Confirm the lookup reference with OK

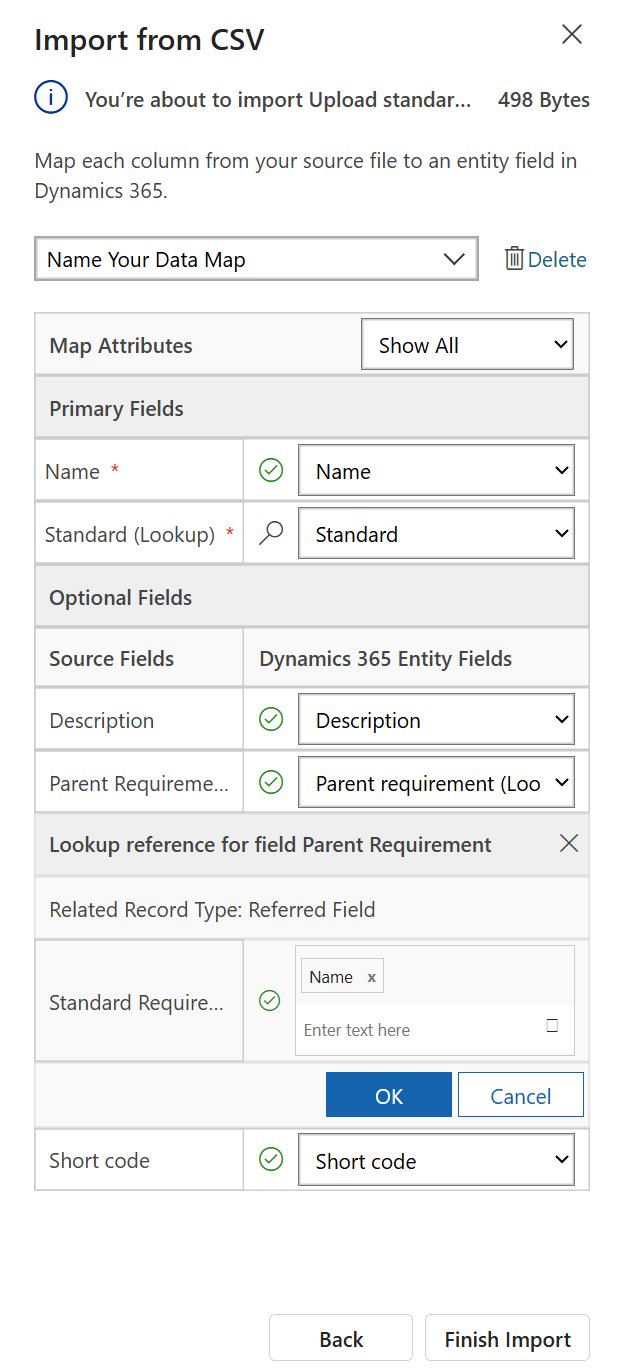389,1094
